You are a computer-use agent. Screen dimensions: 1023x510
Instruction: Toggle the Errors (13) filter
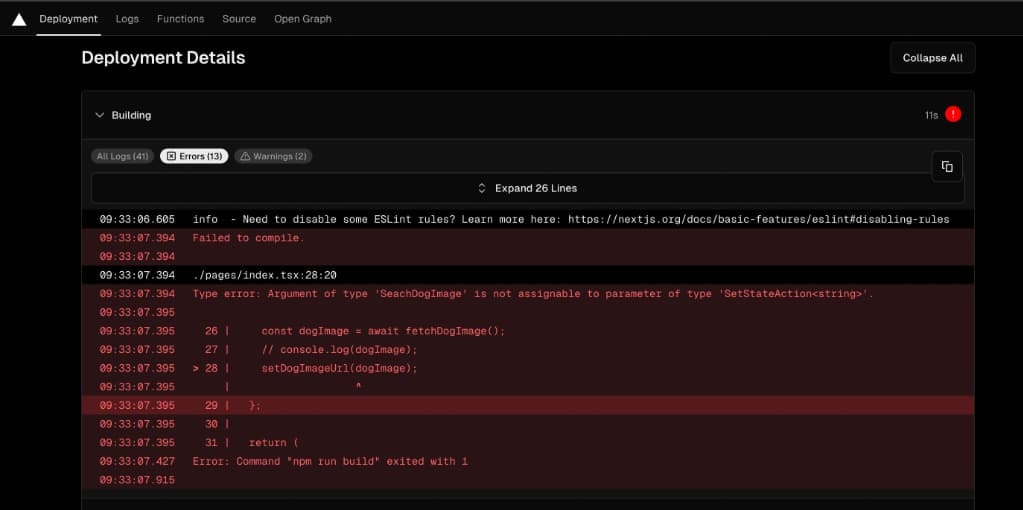click(x=194, y=157)
